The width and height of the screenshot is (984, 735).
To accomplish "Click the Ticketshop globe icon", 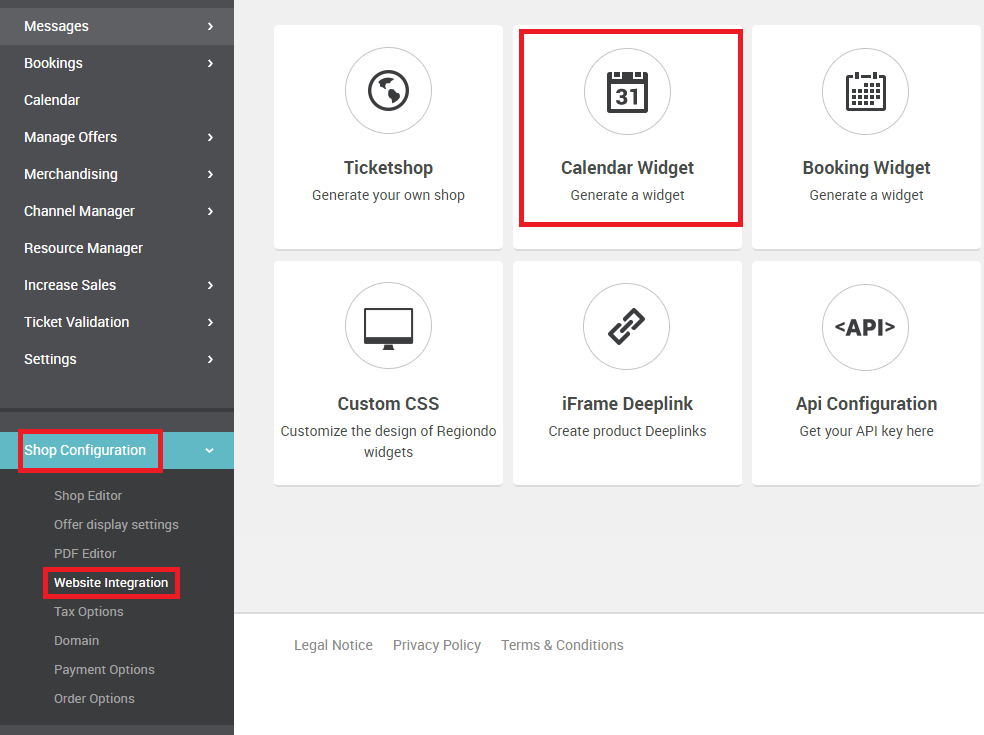I will point(388,90).
